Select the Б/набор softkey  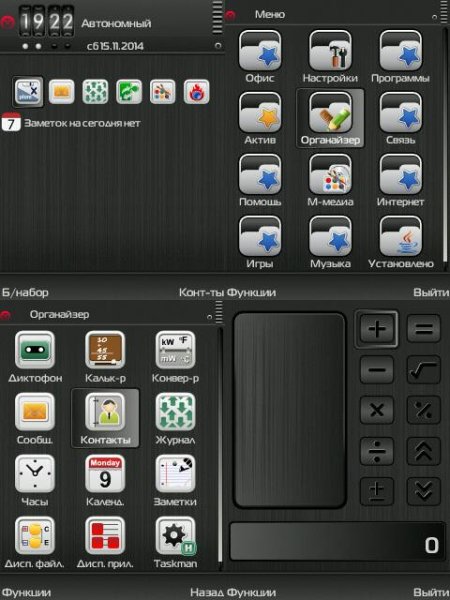pyautogui.click(x=25, y=292)
